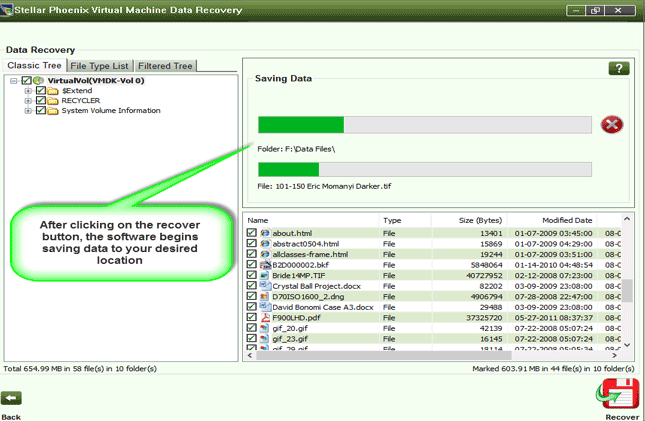645x421 pixels.
Task: Click the file list scroll up arrow
Action: 627,219
